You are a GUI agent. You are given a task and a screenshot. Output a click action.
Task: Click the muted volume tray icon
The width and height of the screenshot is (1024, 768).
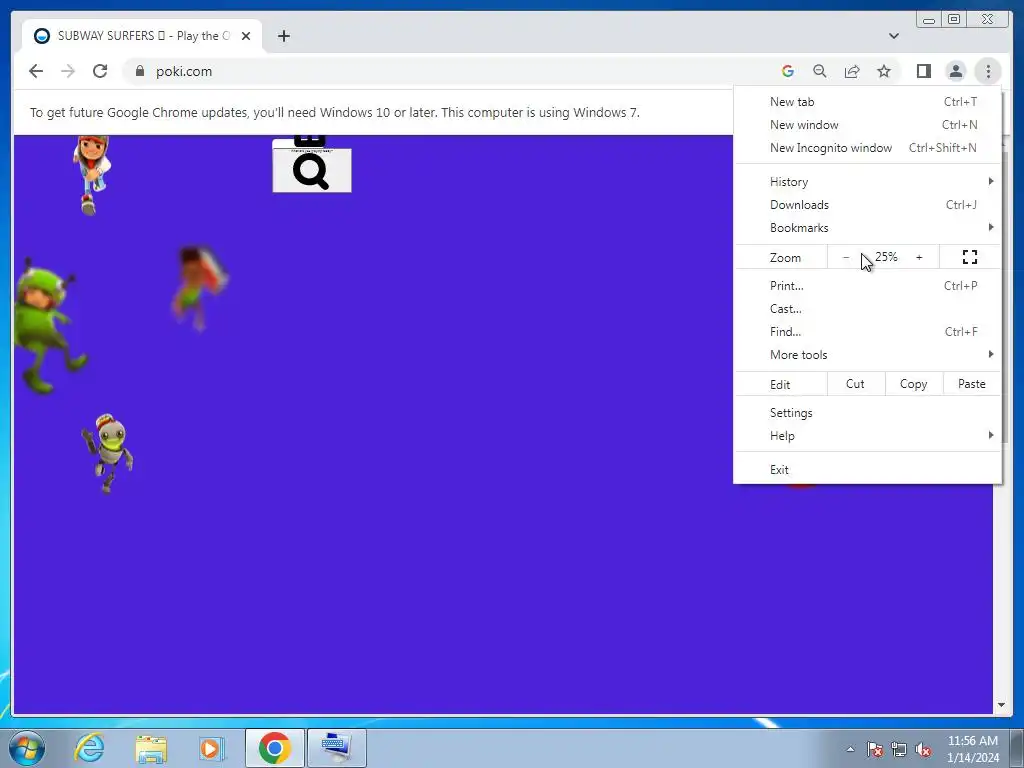coord(923,750)
